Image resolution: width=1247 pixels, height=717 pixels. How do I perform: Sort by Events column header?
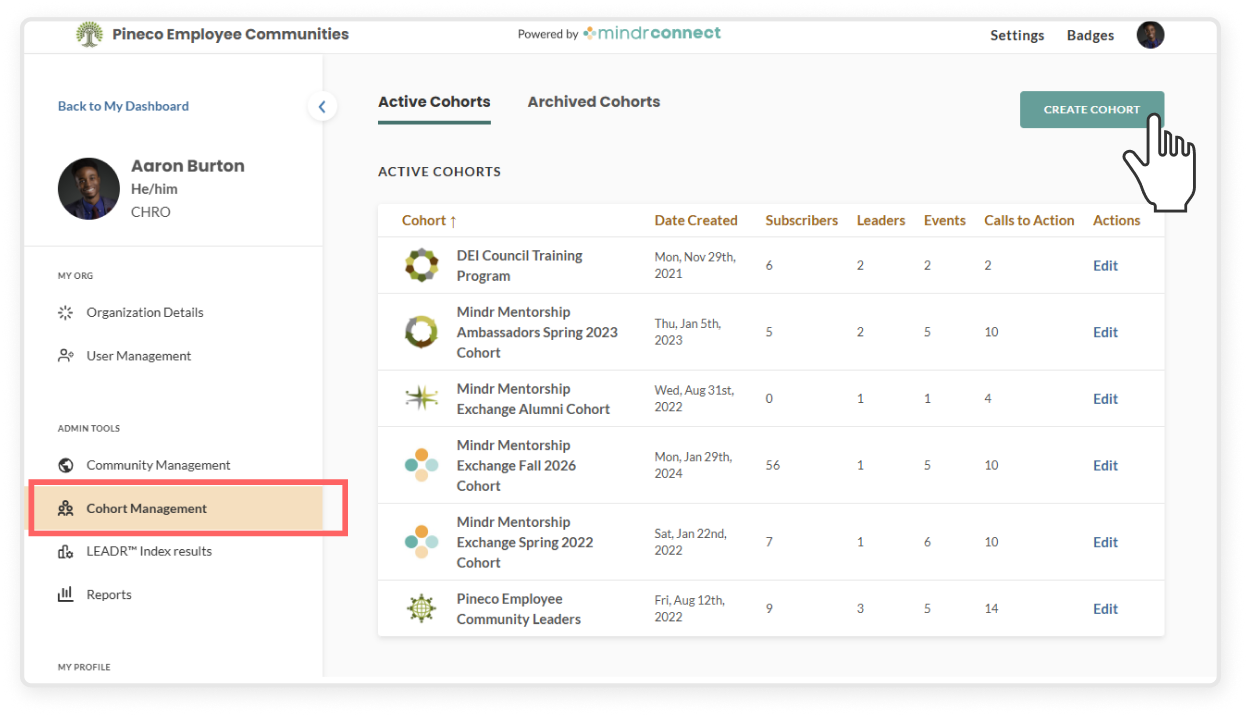pos(945,220)
